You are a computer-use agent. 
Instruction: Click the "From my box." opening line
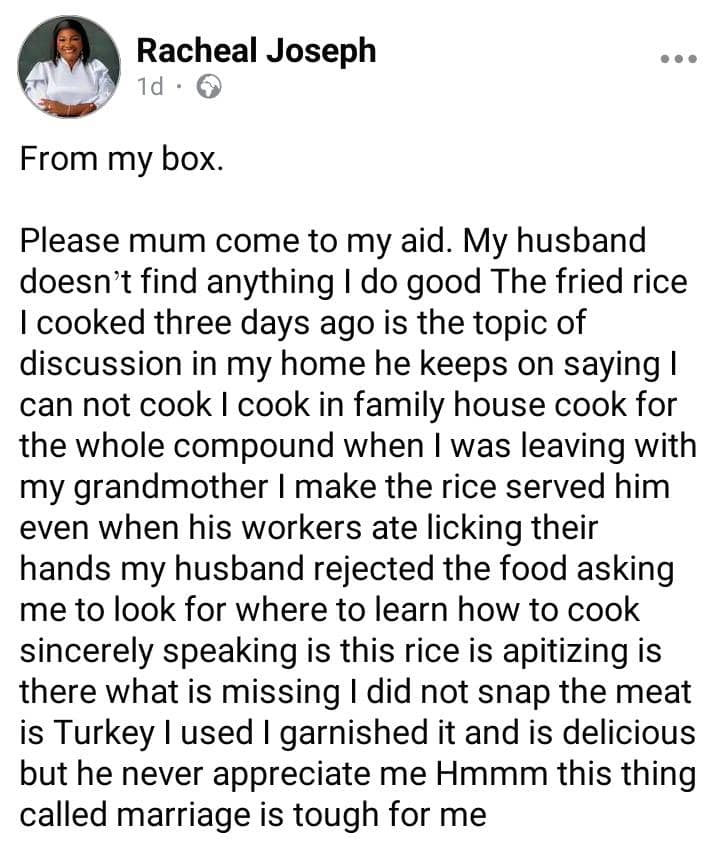coord(120,160)
